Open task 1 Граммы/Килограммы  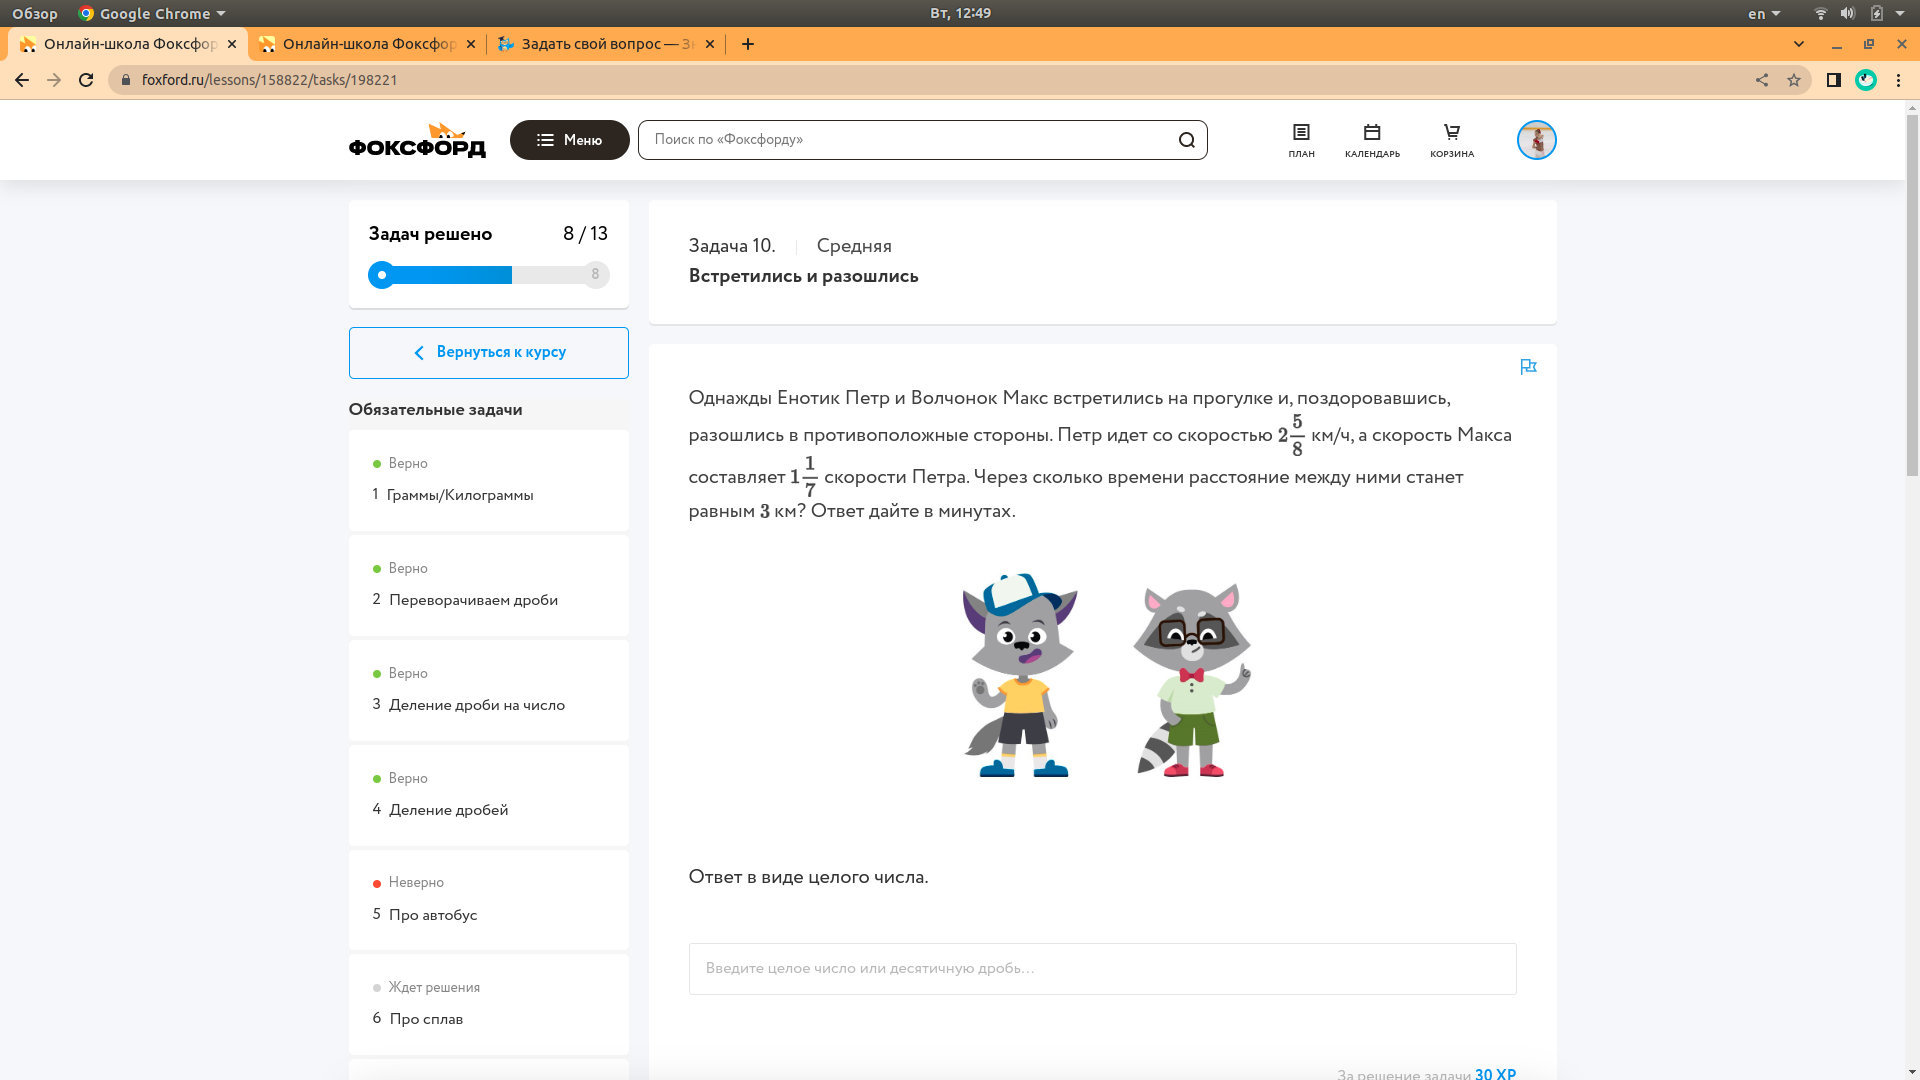(489, 480)
